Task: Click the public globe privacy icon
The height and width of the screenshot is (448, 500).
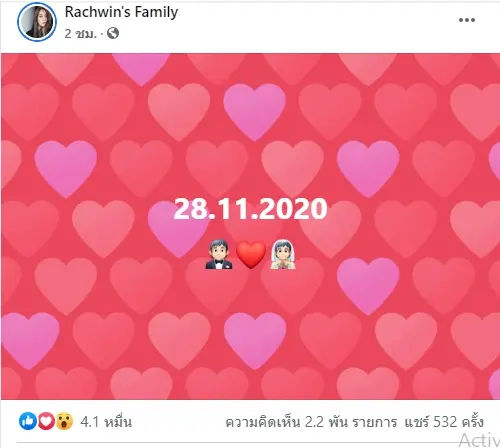Action: (113, 33)
